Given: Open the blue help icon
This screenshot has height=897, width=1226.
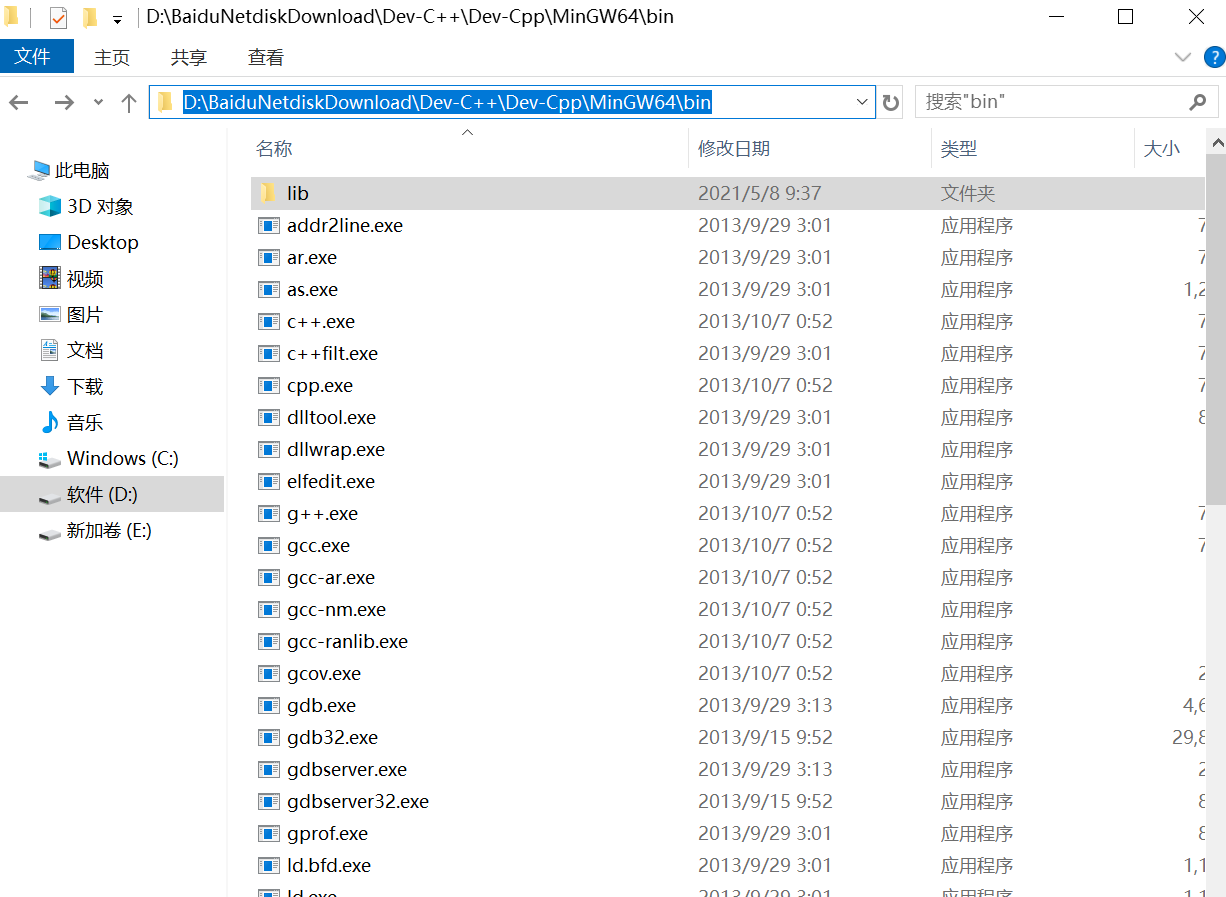Looking at the screenshot, I should 1214,57.
